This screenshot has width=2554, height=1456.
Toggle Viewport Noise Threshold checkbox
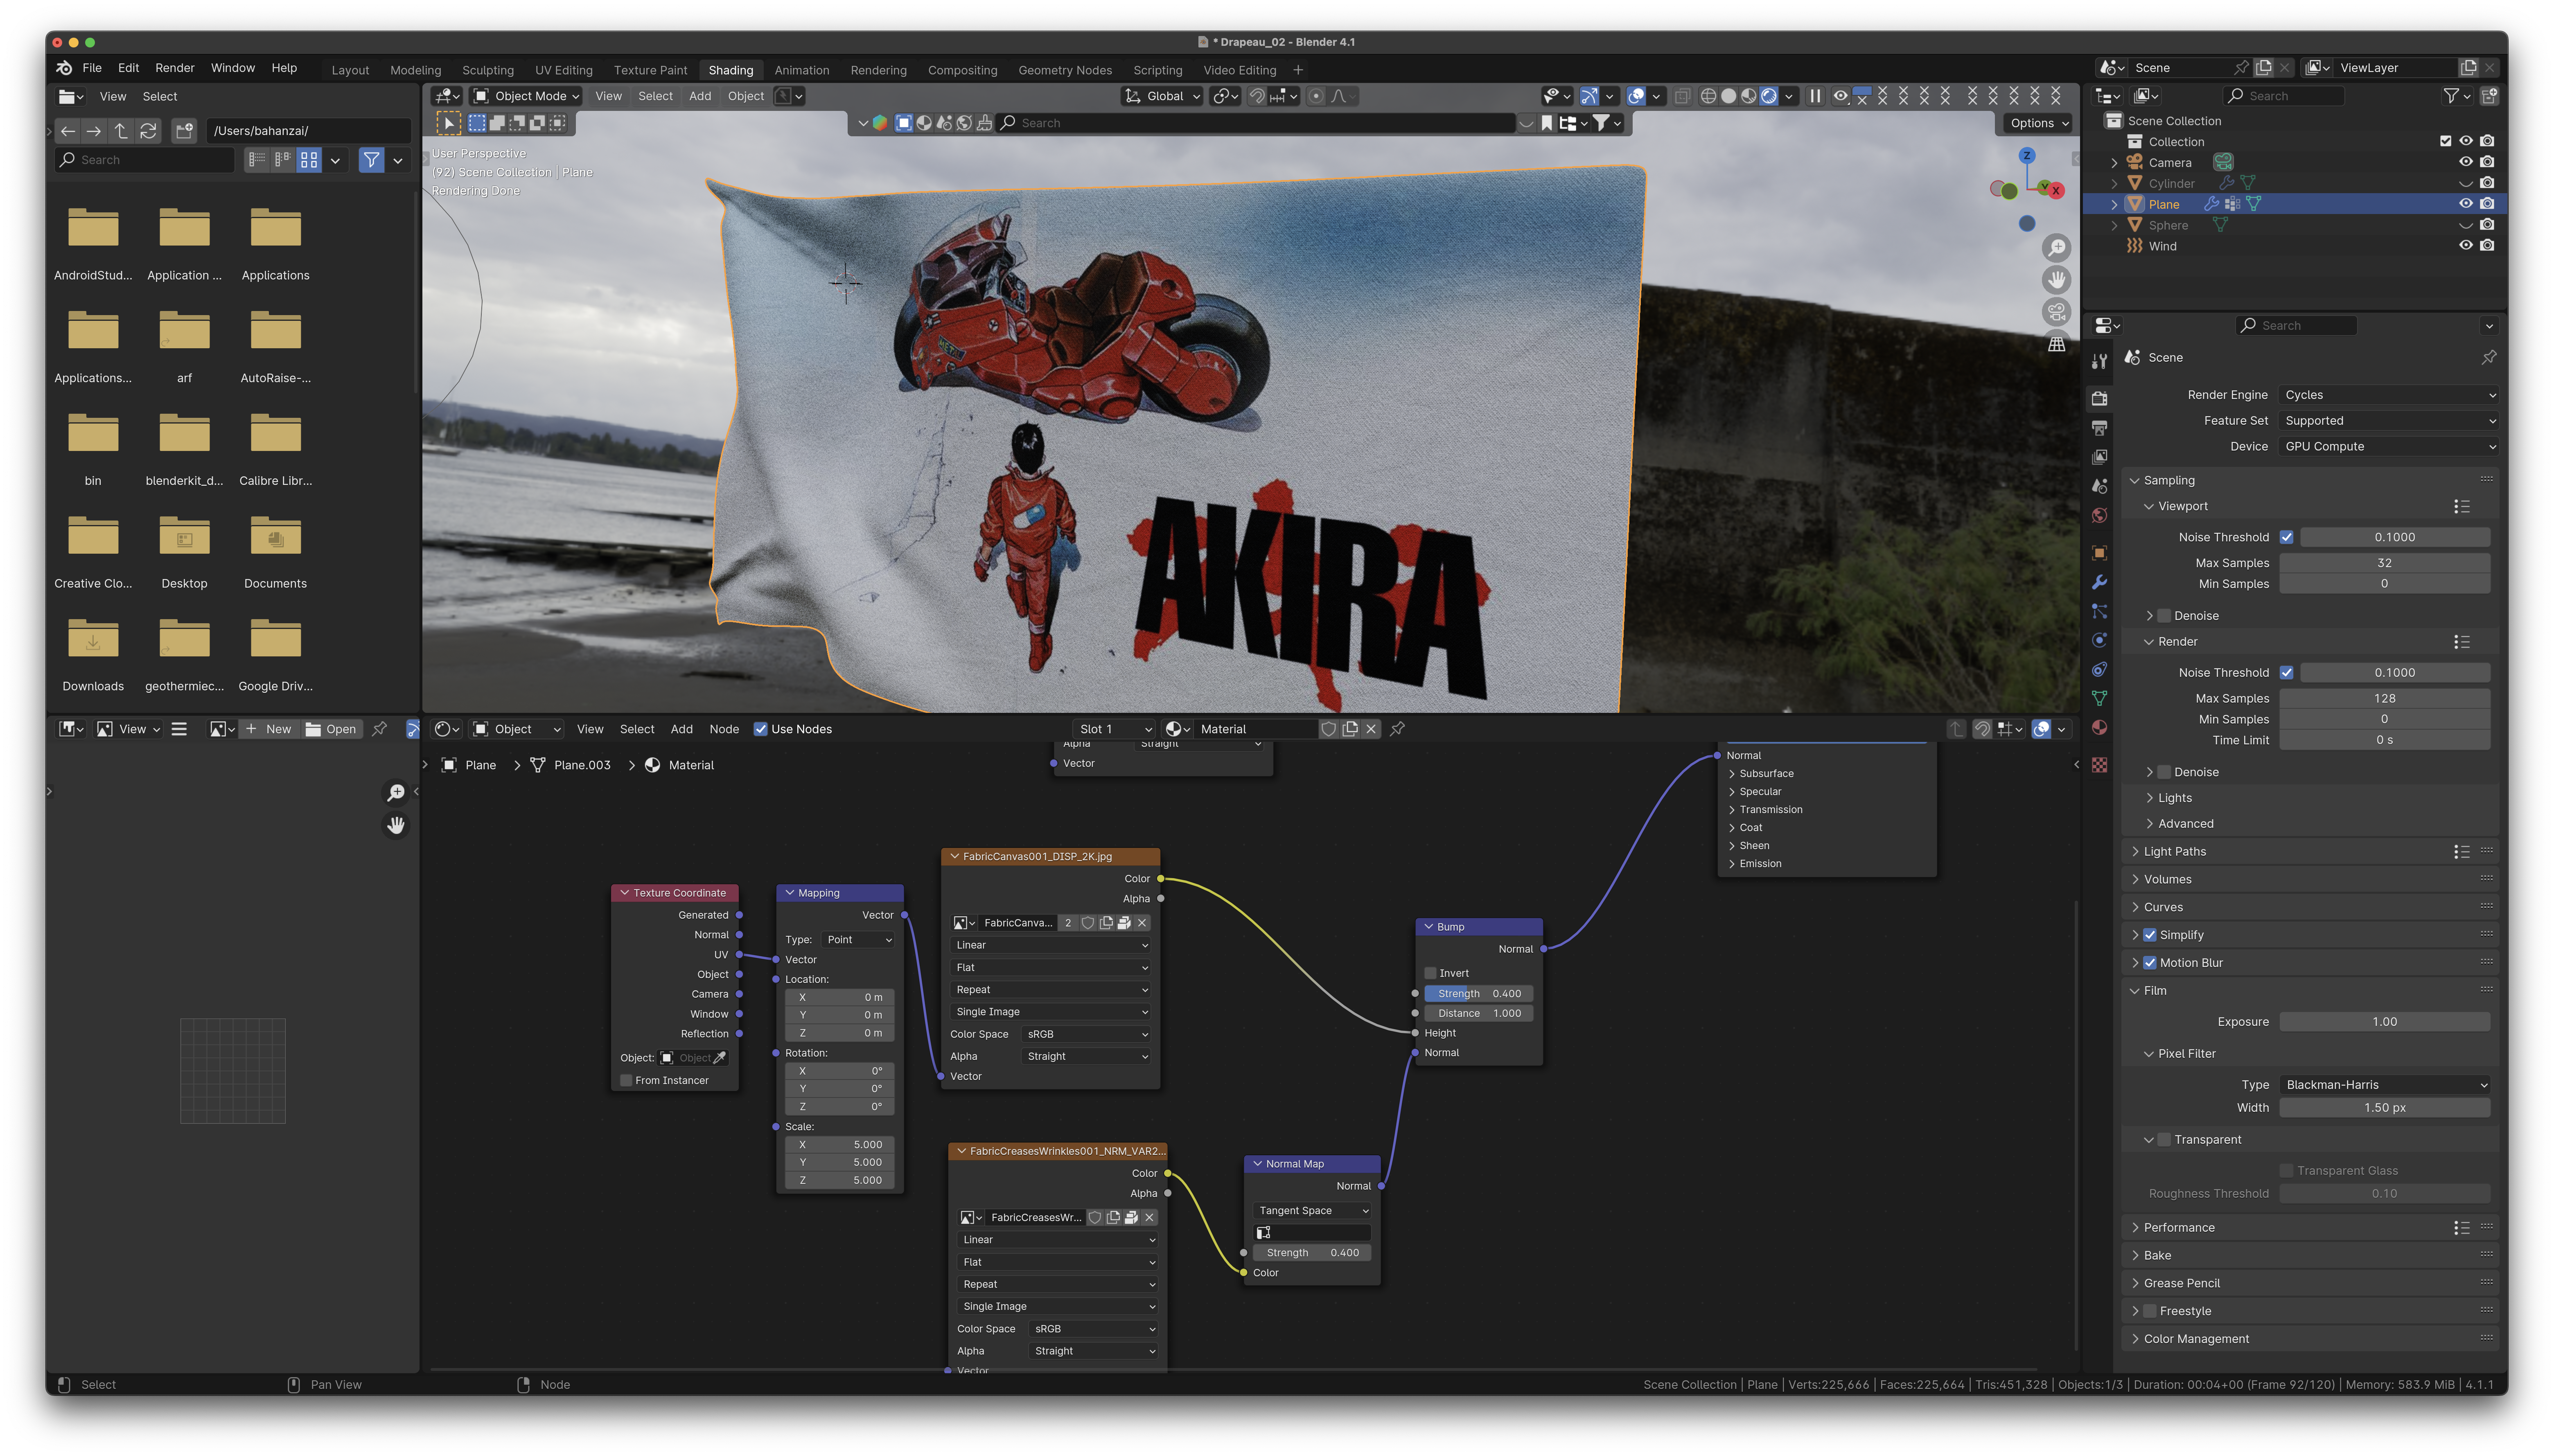point(2286,537)
